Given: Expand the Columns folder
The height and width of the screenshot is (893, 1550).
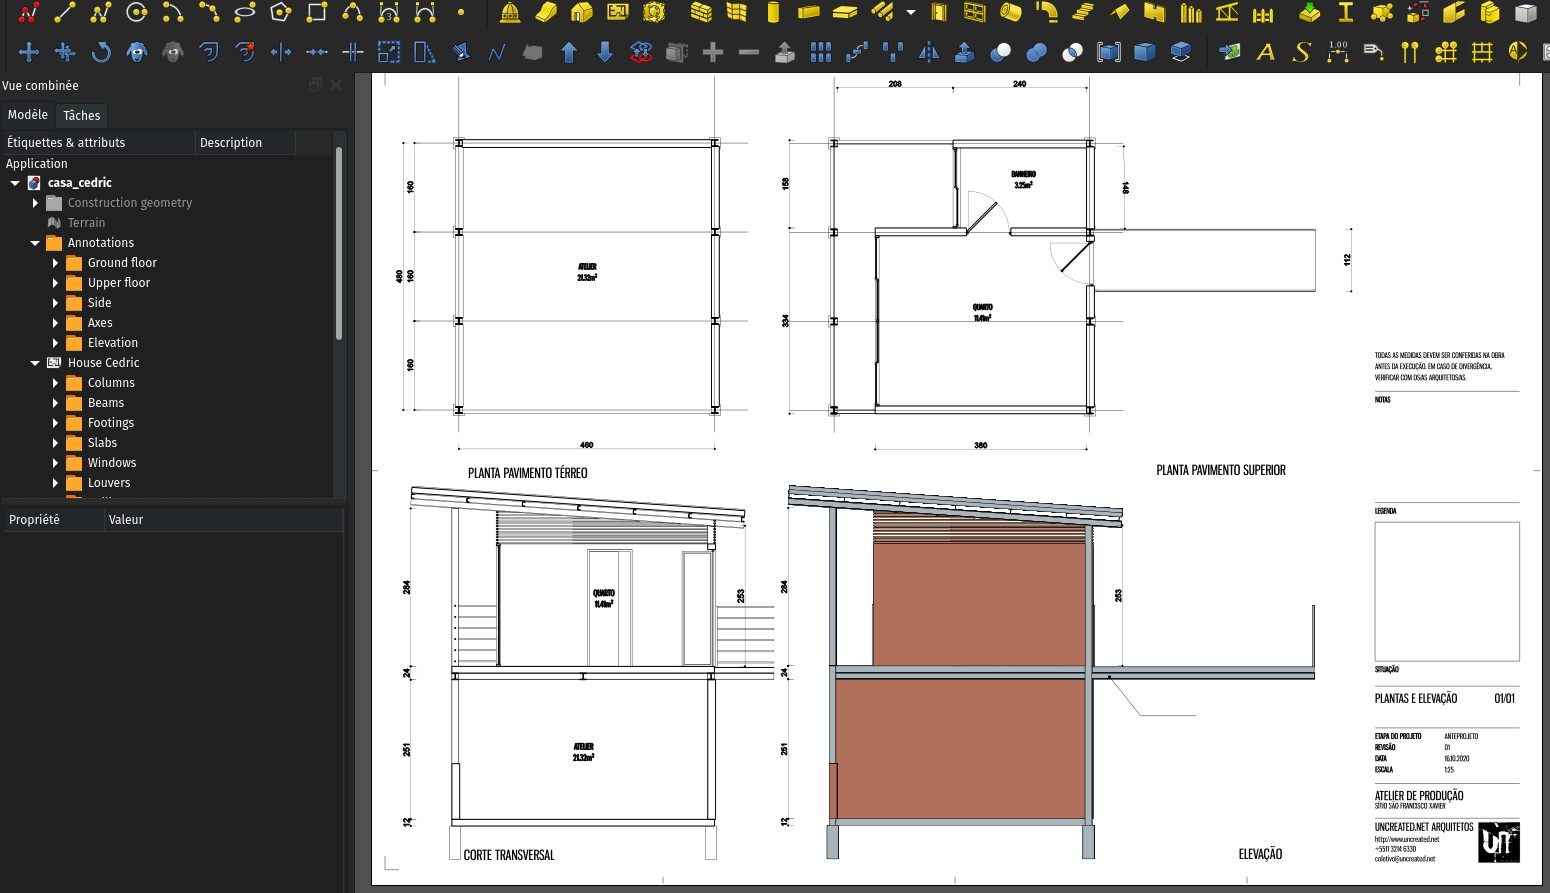Looking at the screenshot, I should point(55,383).
